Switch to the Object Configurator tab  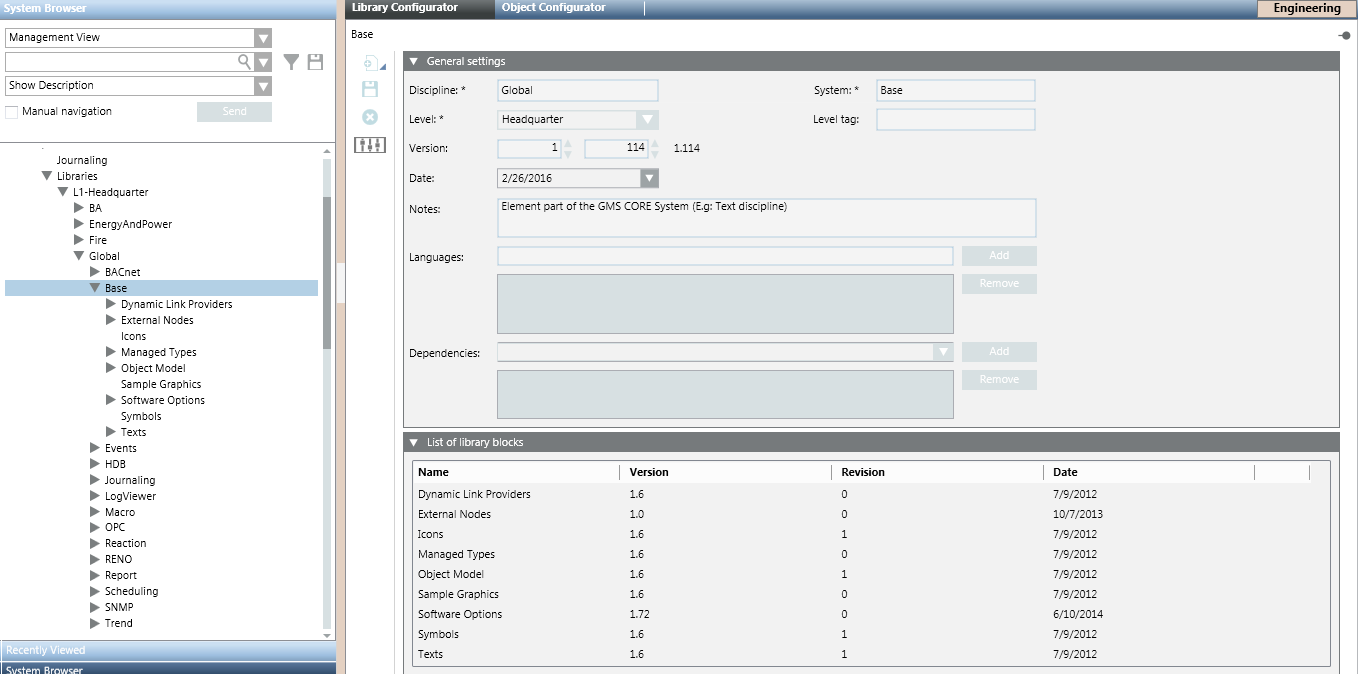(553, 8)
